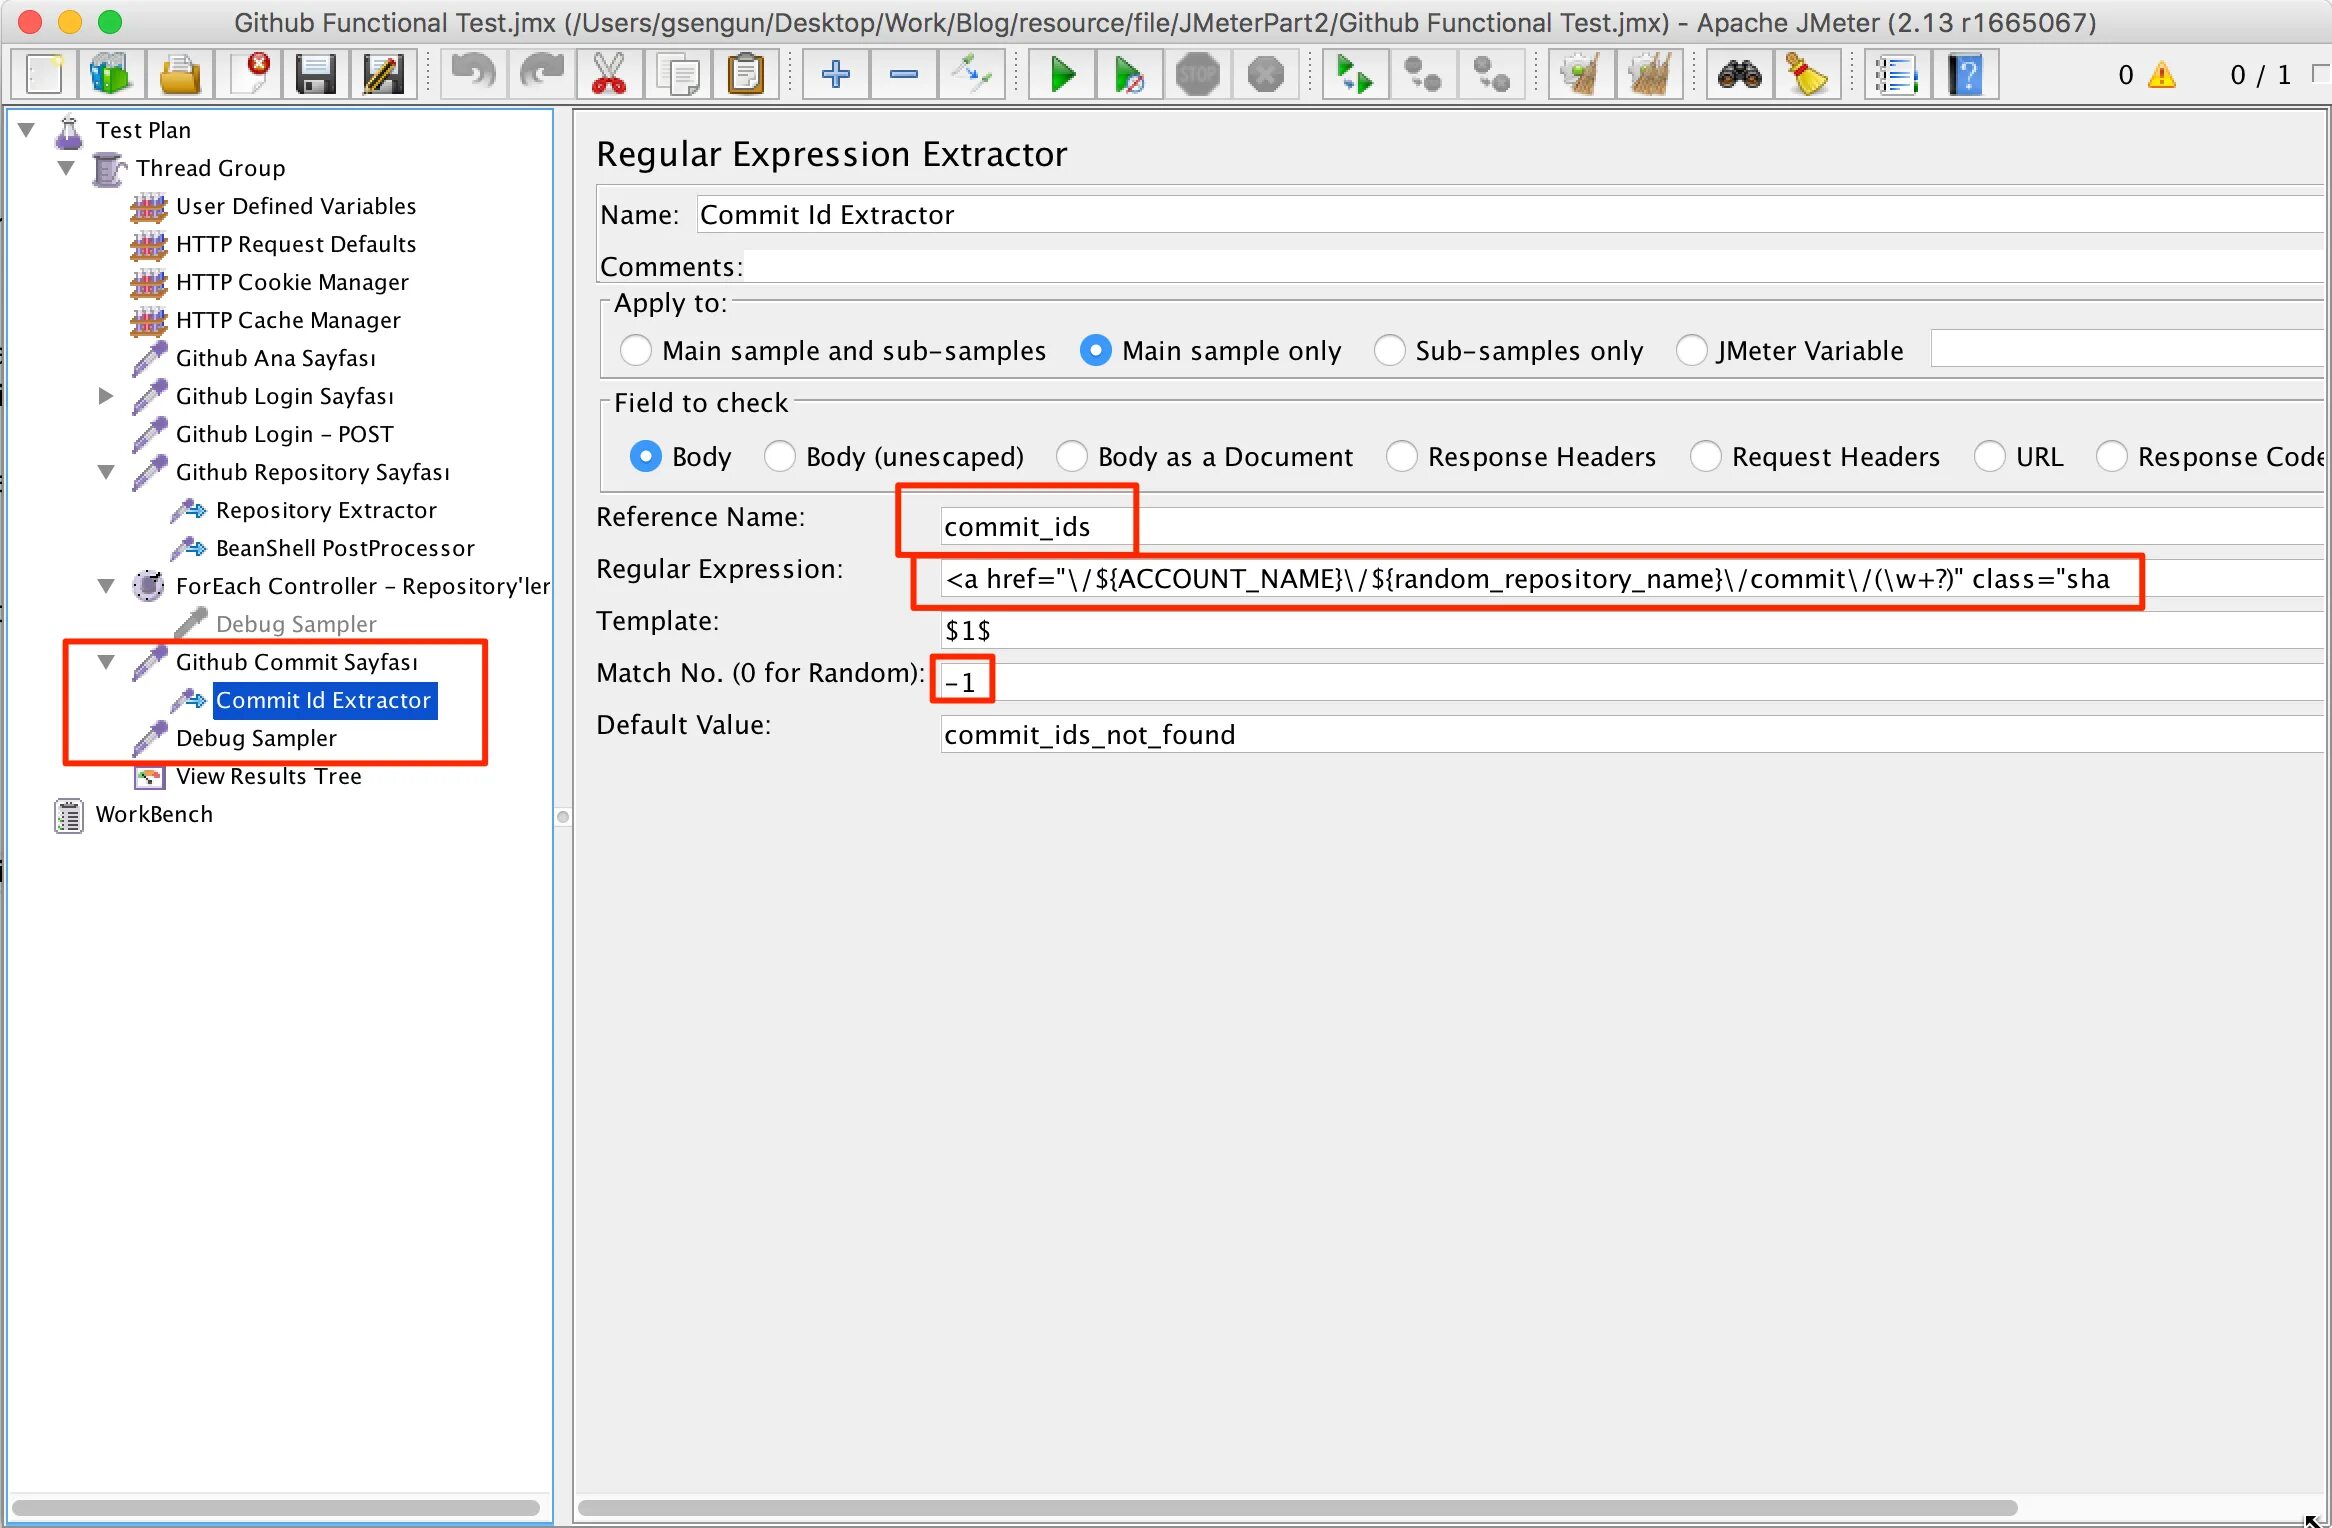The width and height of the screenshot is (2332, 1528).
Task: Click the scissors Cut icon
Action: 608,74
